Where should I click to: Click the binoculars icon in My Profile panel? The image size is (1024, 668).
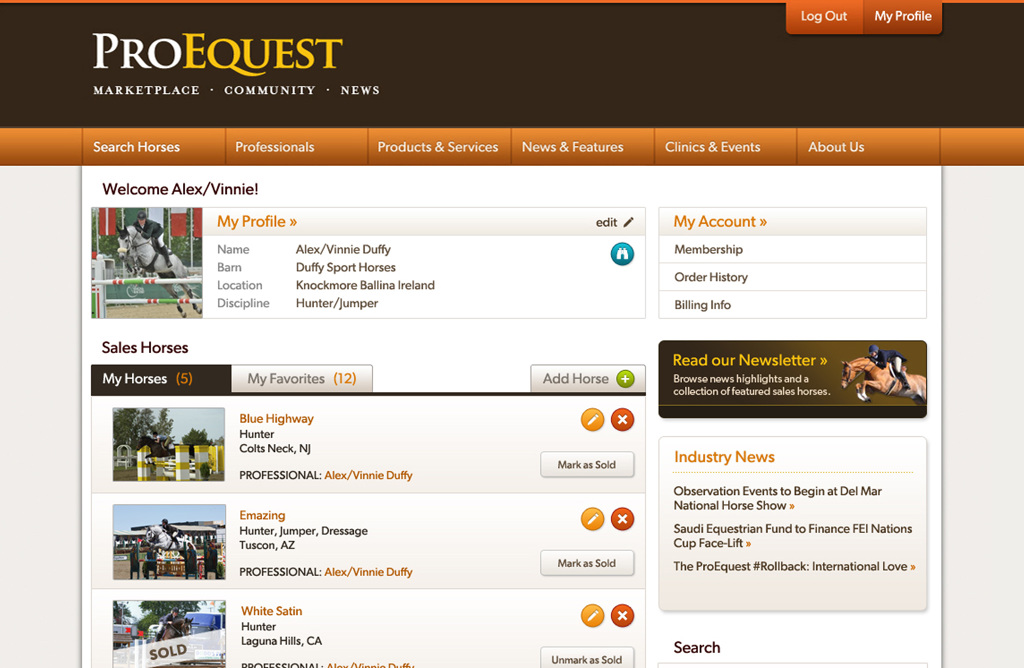click(x=622, y=254)
